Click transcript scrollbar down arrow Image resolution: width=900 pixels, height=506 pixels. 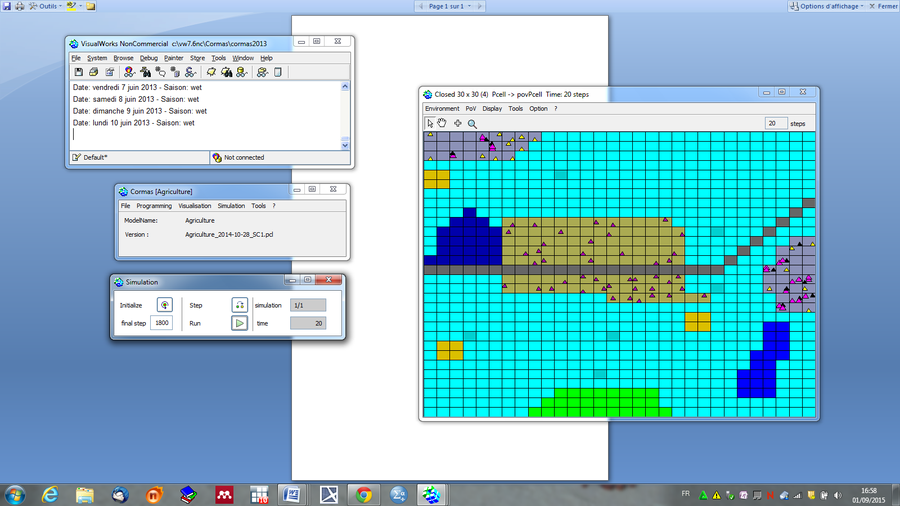345,145
